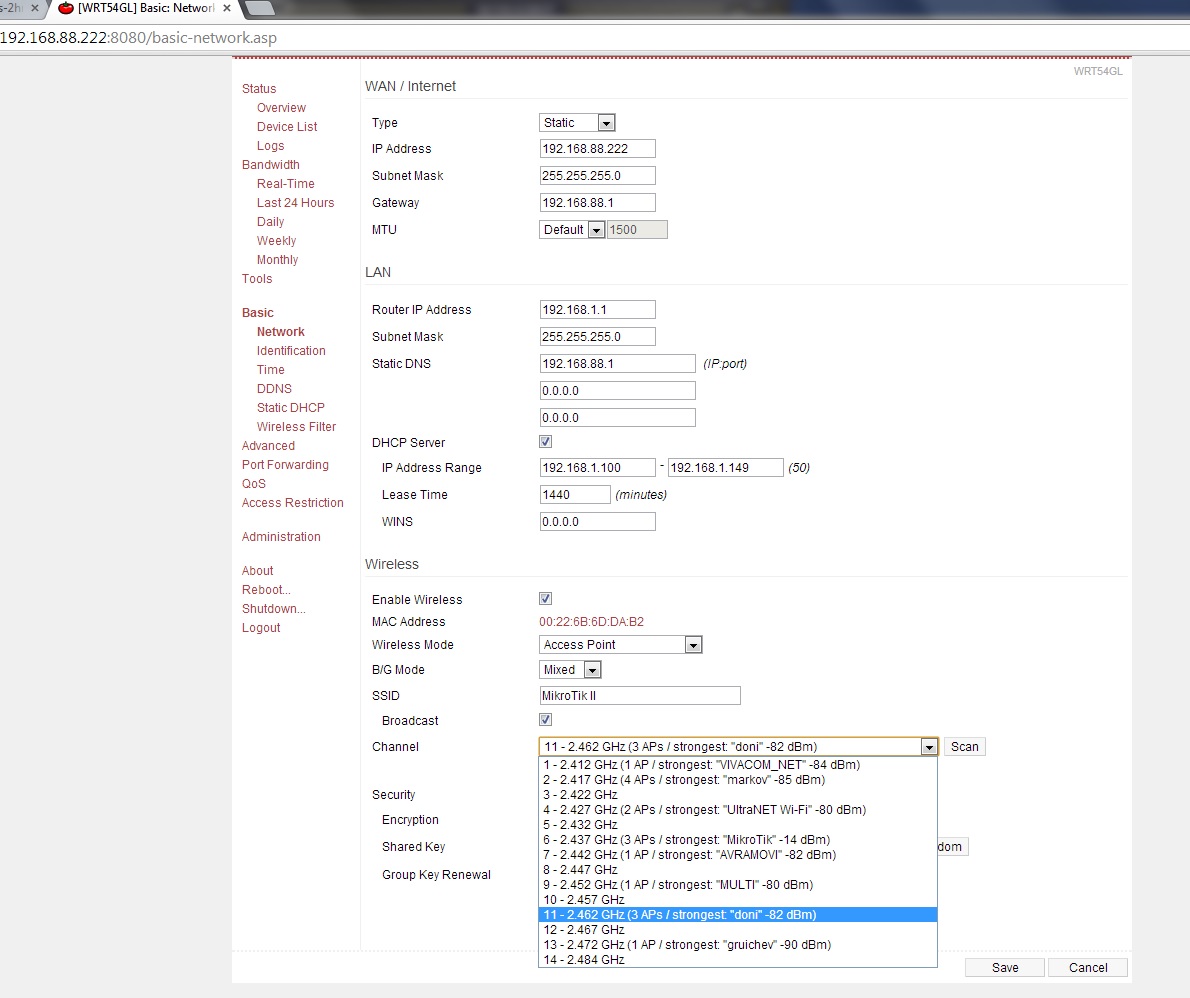Choose channel 1 VIVACOM_NET option
The height and width of the screenshot is (998, 1190).
(700, 765)
